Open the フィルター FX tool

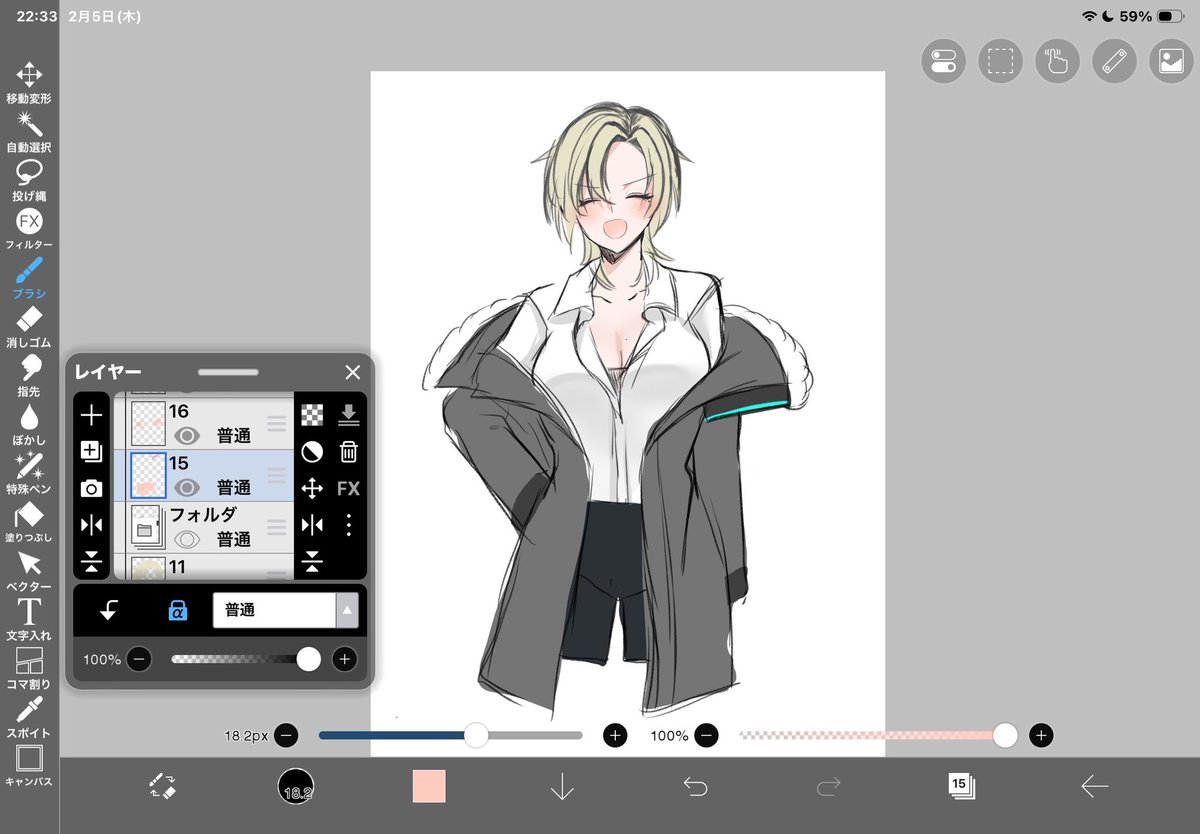click(29, 230)
